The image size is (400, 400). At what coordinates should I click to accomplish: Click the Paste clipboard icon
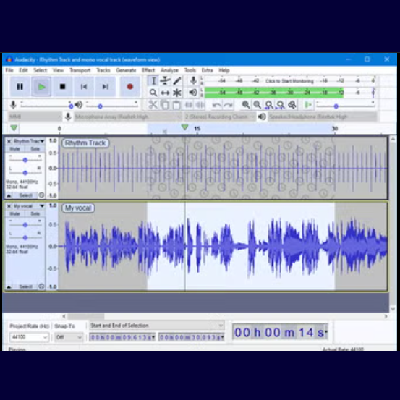(x=177, y=105)
